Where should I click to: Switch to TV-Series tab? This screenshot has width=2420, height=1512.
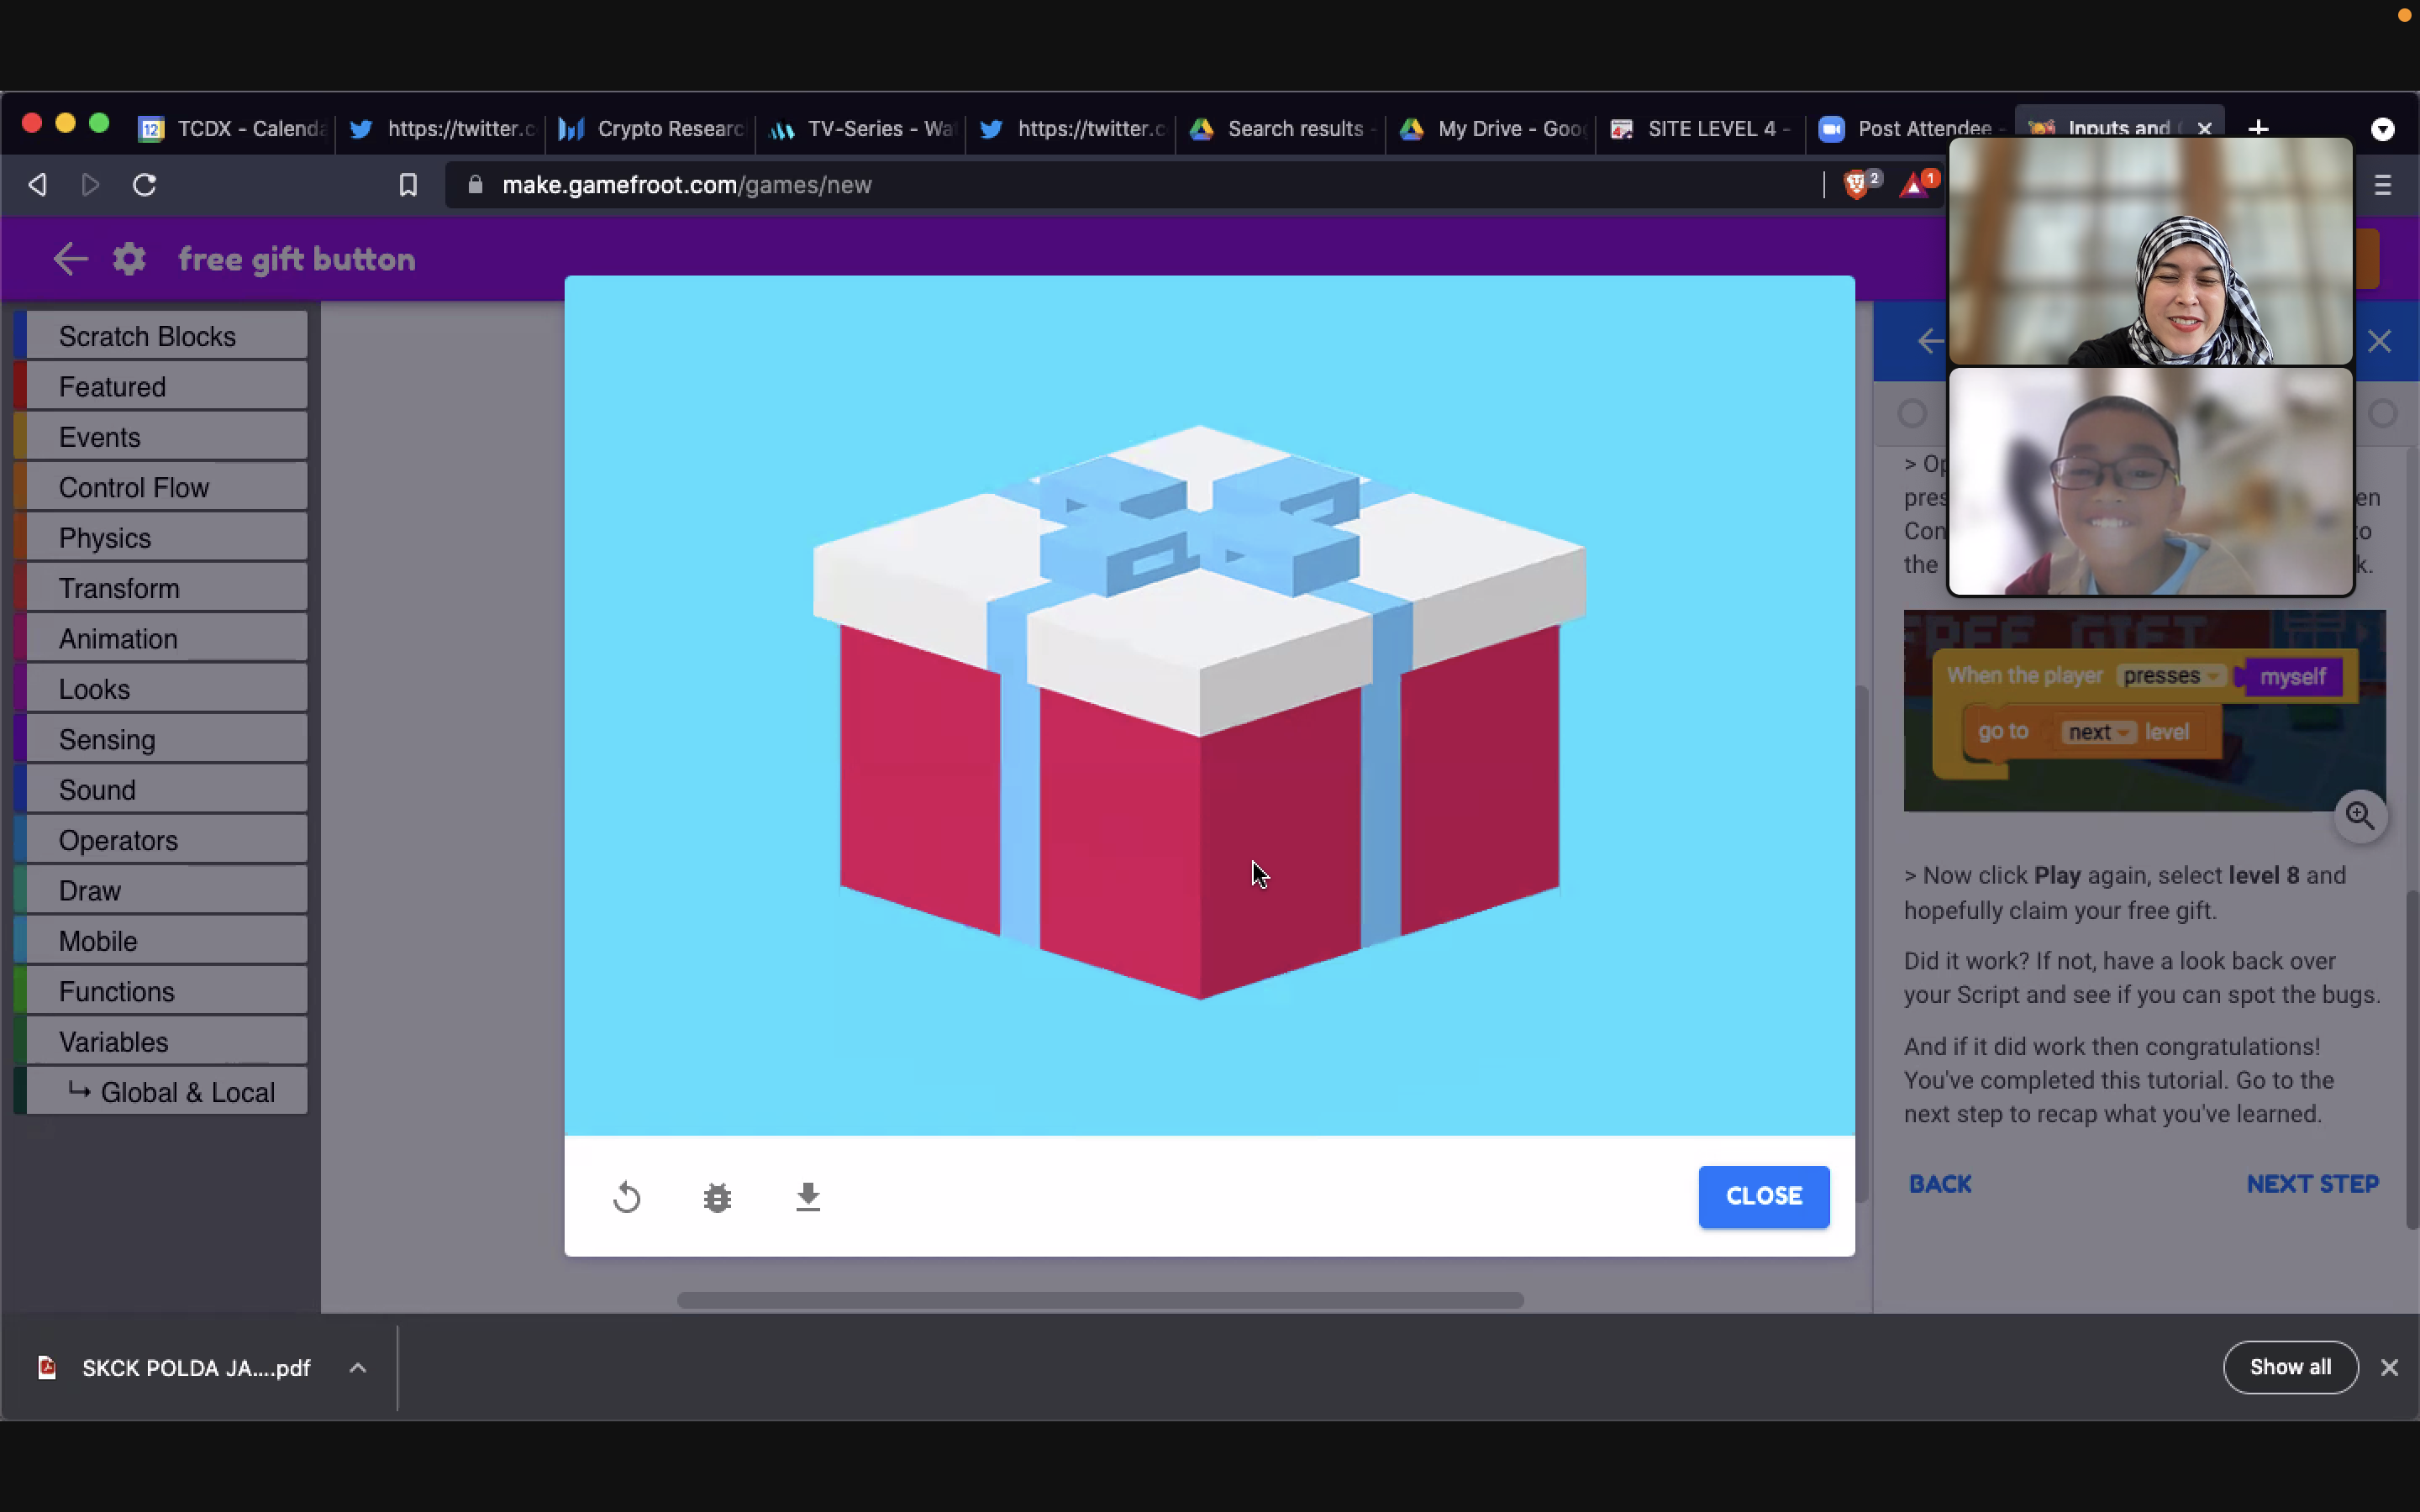[861, 129]
